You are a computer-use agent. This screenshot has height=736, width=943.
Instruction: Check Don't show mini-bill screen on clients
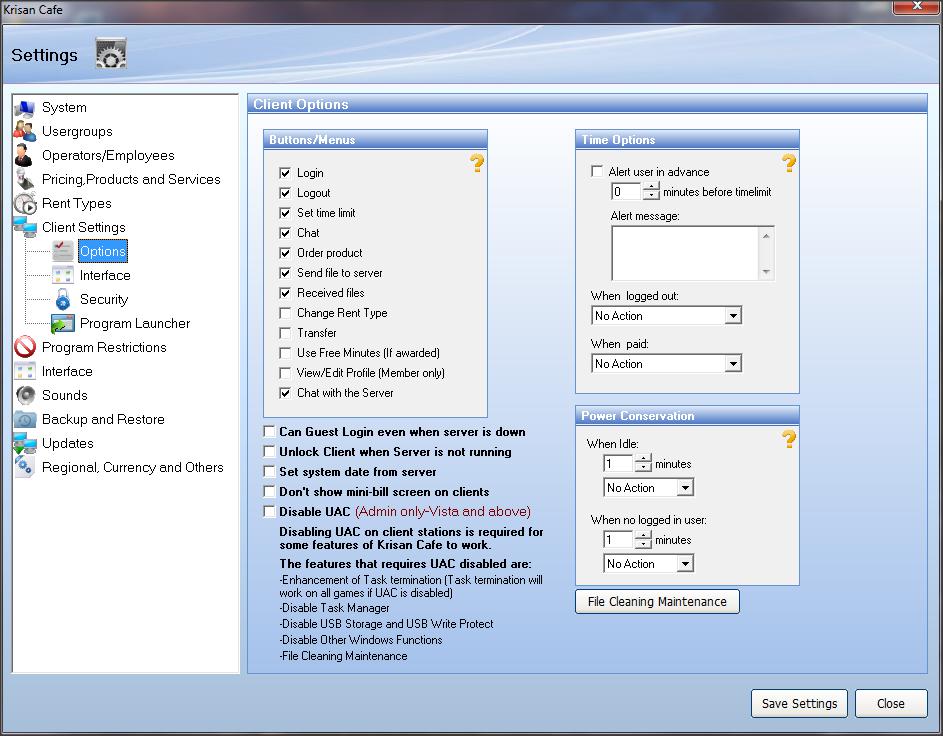[269, 491]
